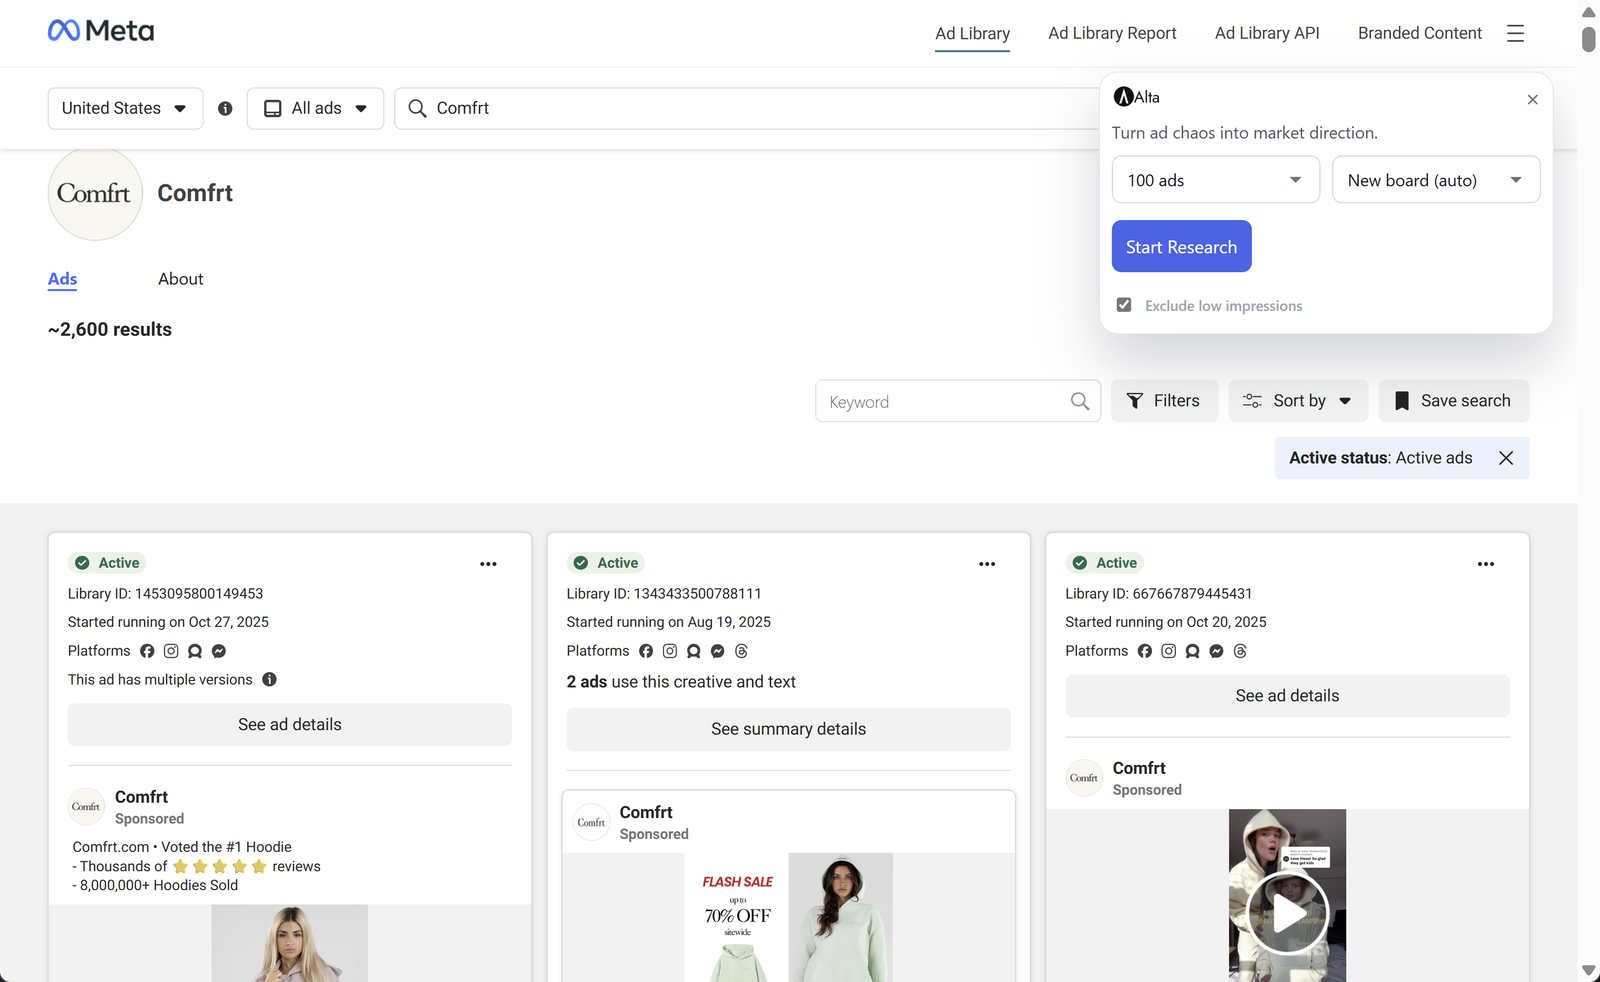The width and height of the screenshot is (1600, 982).
Task: Click the Audience Network icon on first ad
Action: (194, 651)
